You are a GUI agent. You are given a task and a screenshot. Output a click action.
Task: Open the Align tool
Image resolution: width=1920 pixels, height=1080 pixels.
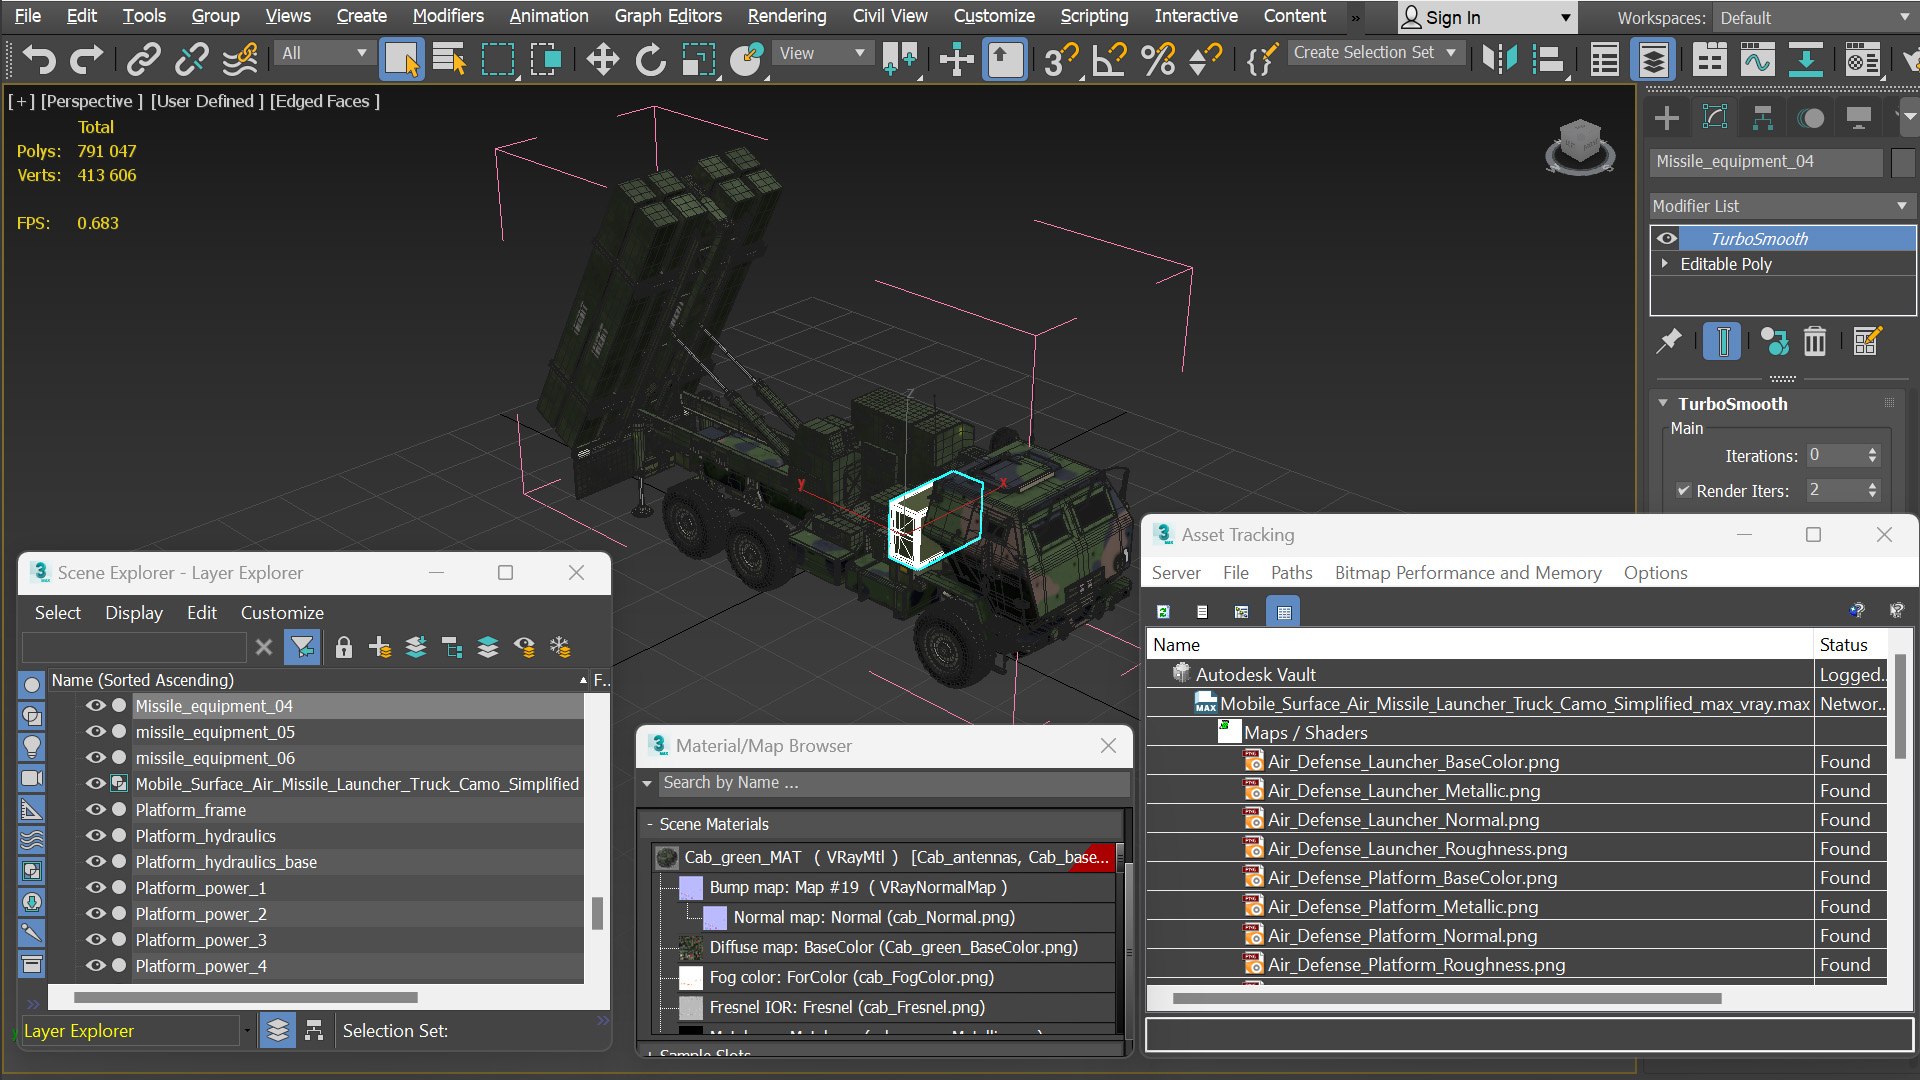click(x=1547, y=59)
